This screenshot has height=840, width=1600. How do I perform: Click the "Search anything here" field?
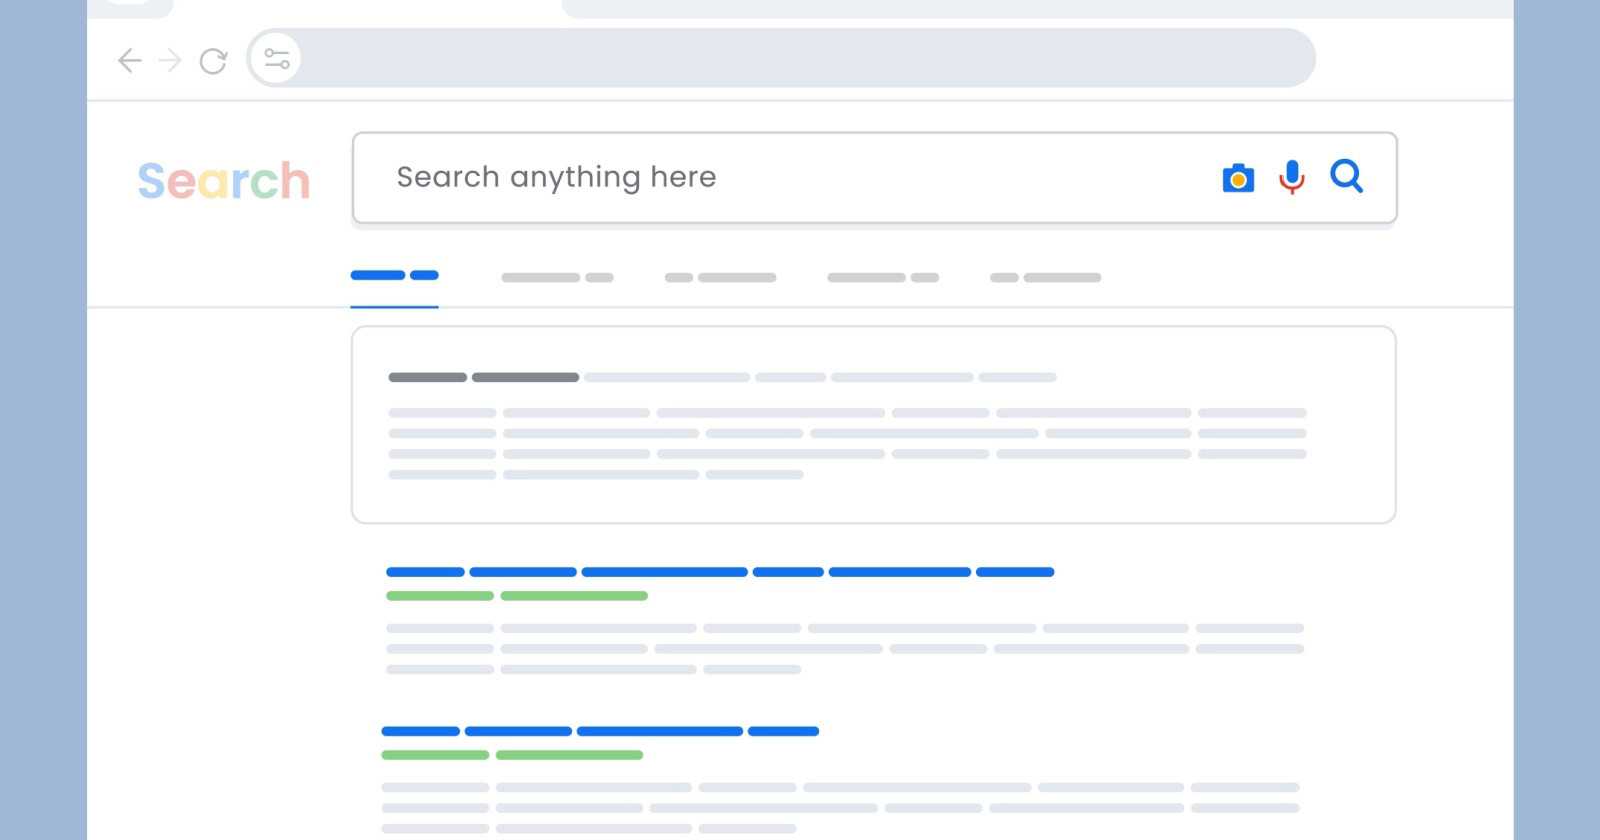click(780, 178)
